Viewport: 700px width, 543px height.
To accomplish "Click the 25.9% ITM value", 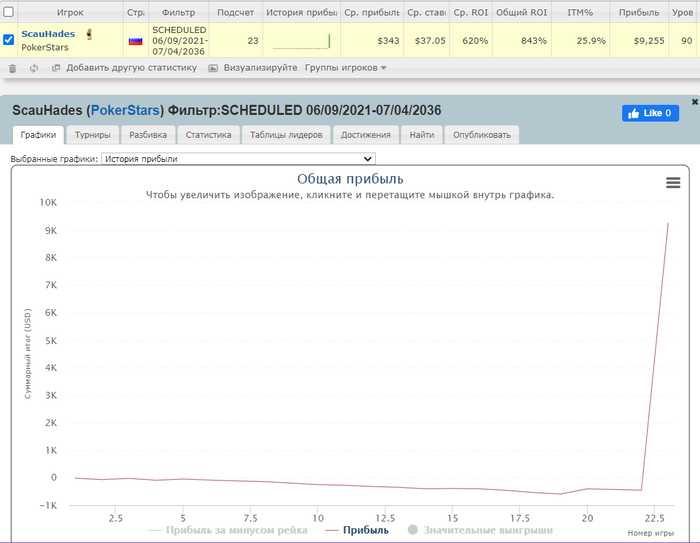I will point(591,41).
